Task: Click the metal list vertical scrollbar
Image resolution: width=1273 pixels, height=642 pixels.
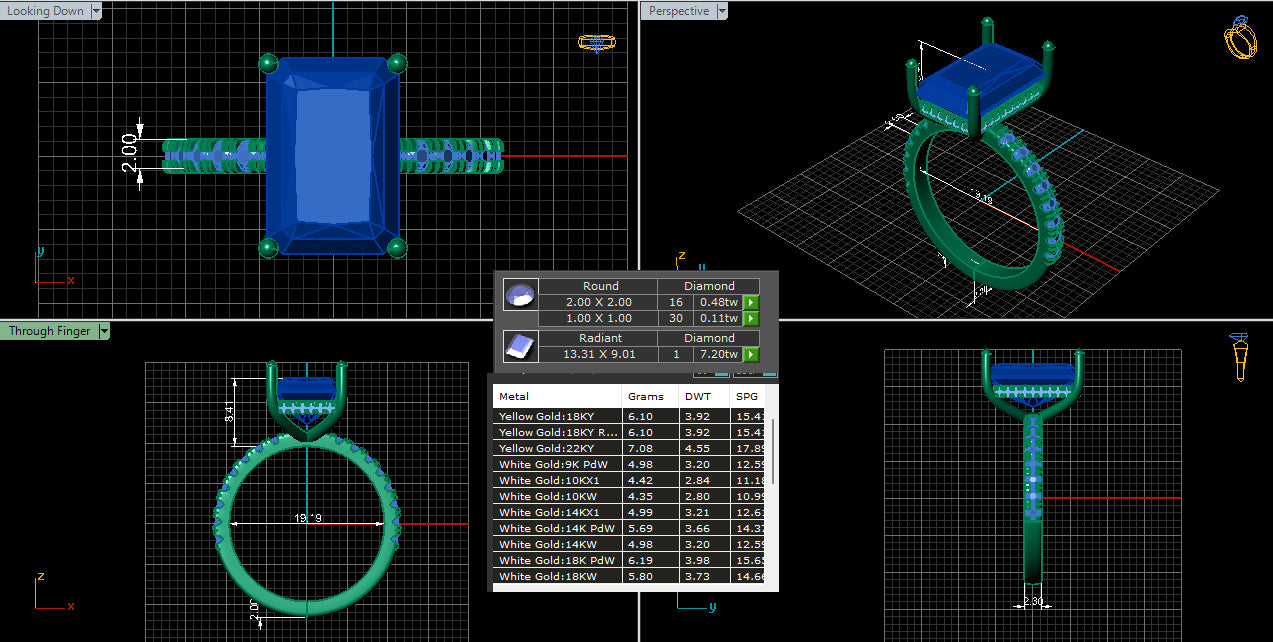Action: click(x=774, y=450)
